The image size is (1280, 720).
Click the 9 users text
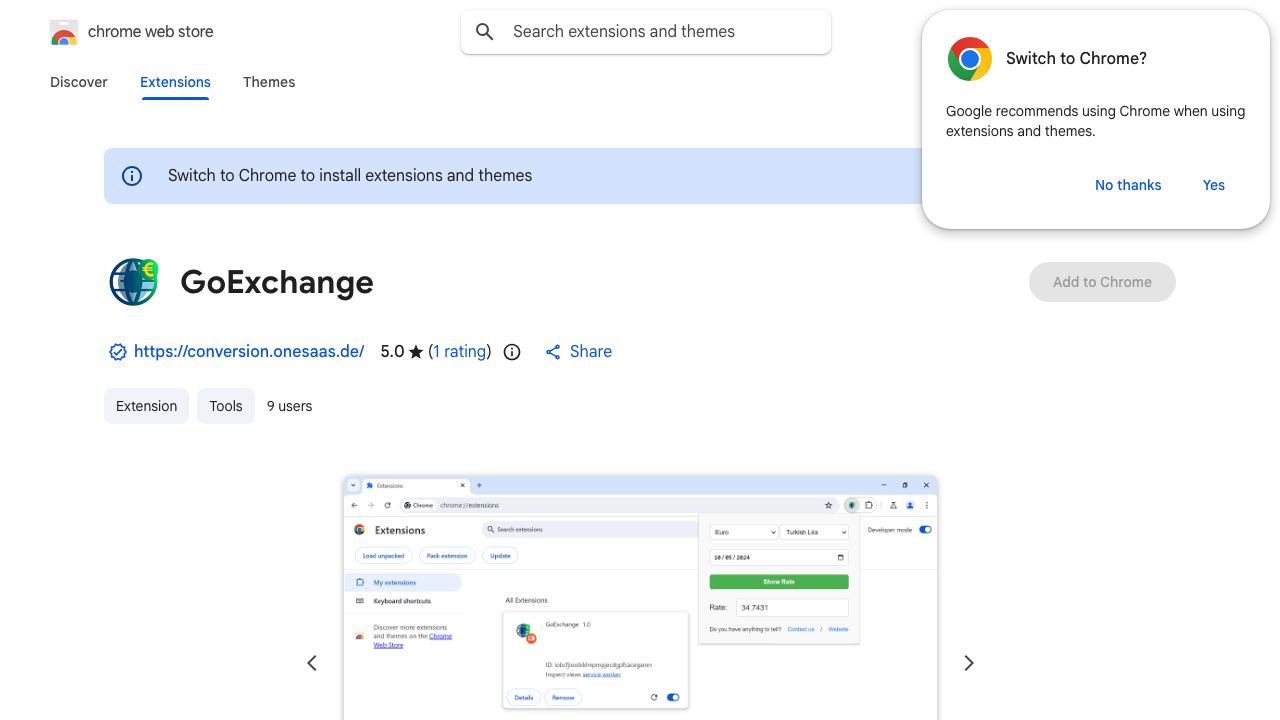tap(290, 406)
